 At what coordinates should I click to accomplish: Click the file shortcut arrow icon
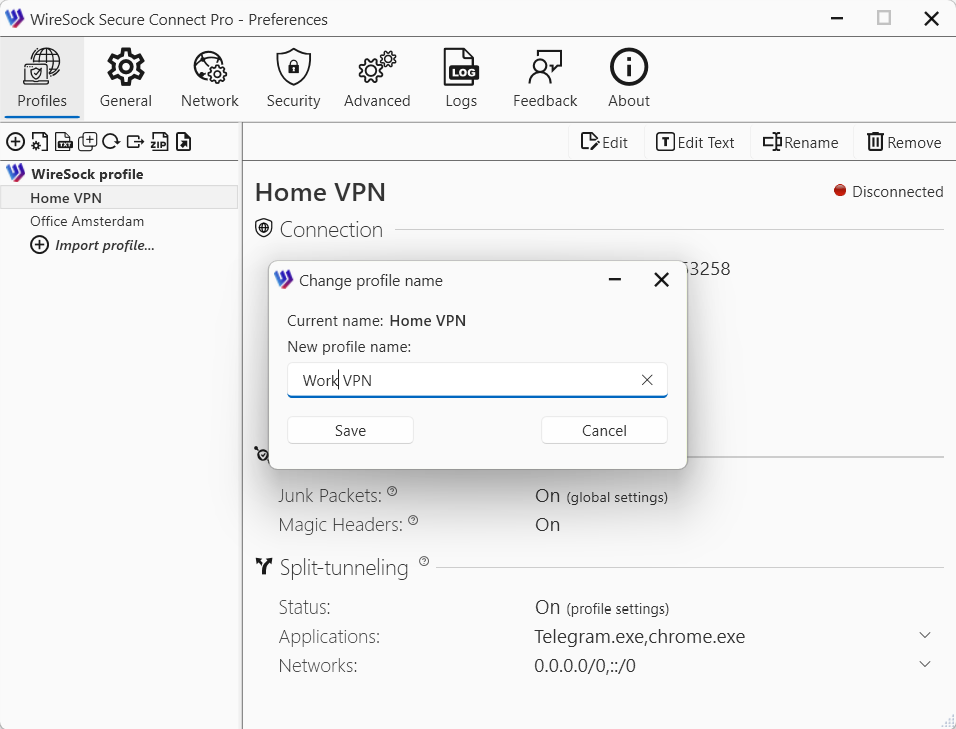point(183,142)
